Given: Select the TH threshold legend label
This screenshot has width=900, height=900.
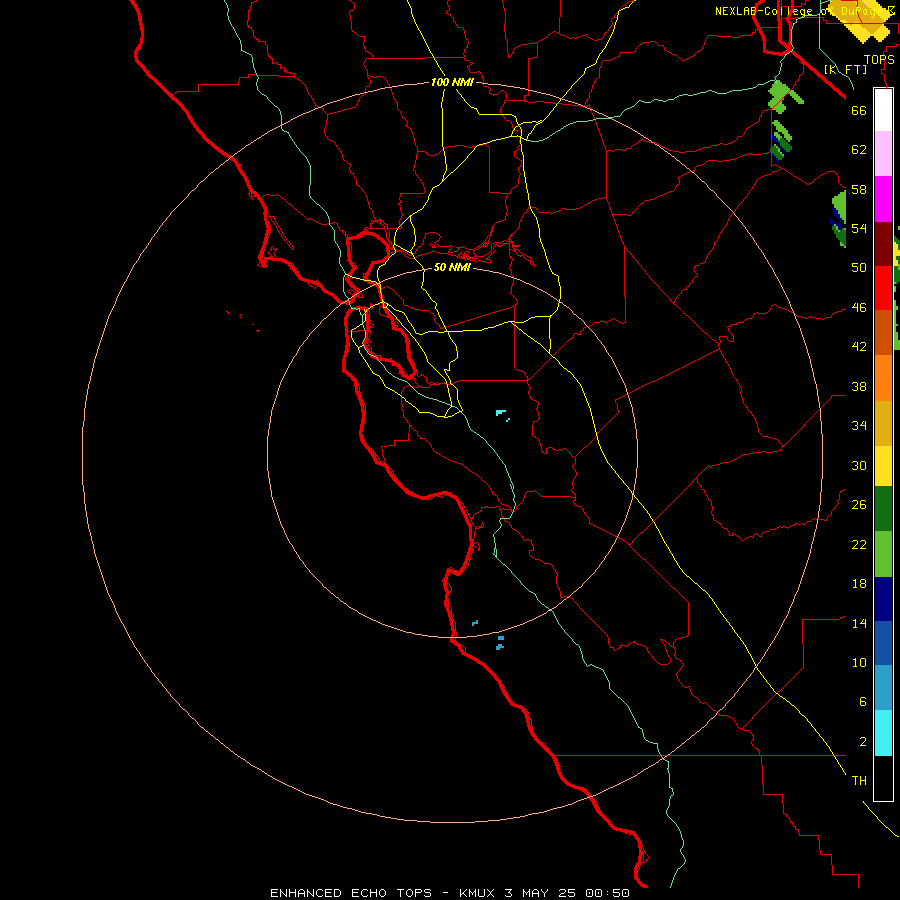Looking at the screenshot, I should pyautogui.click(x=859, y=781).
